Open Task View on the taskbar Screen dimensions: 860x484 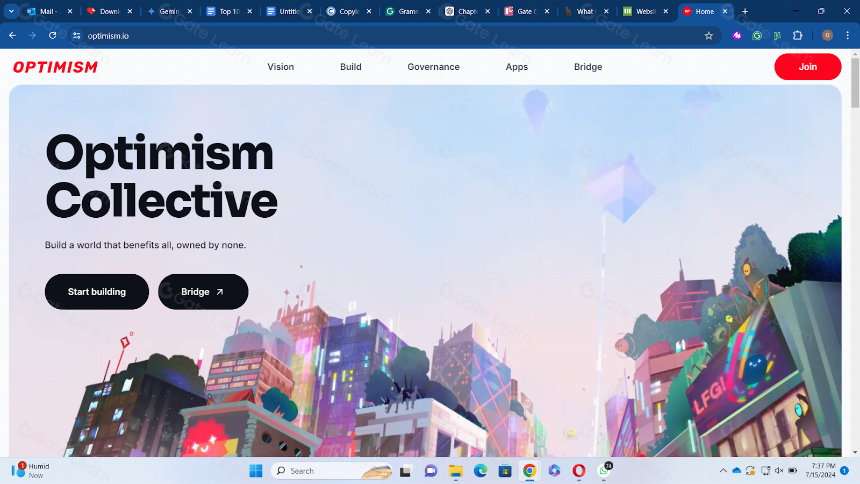point(405,471)
